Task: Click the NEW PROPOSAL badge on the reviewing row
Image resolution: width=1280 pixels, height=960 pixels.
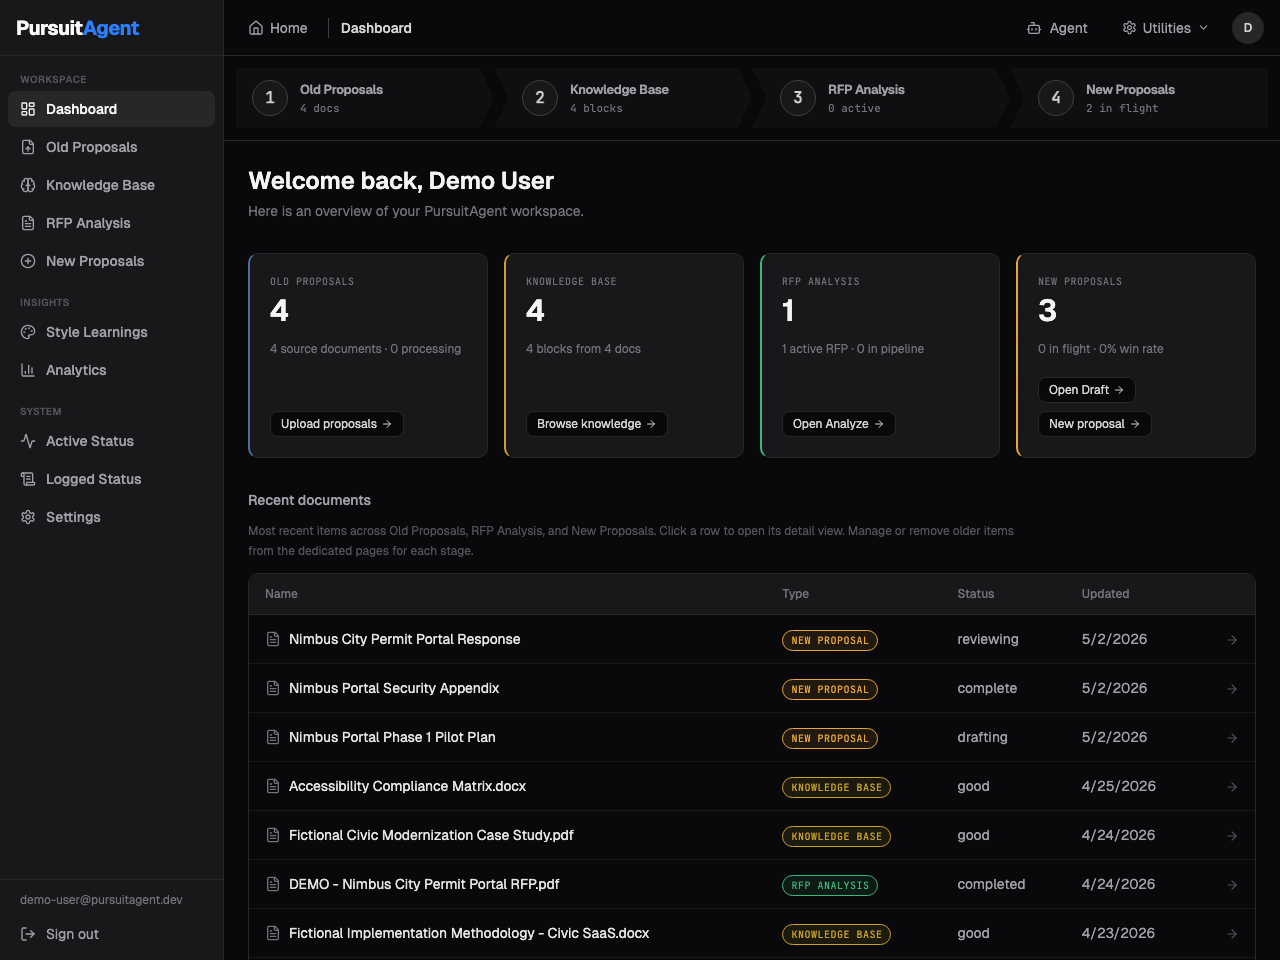Action: pyautogui.click(x=830, y=640)
